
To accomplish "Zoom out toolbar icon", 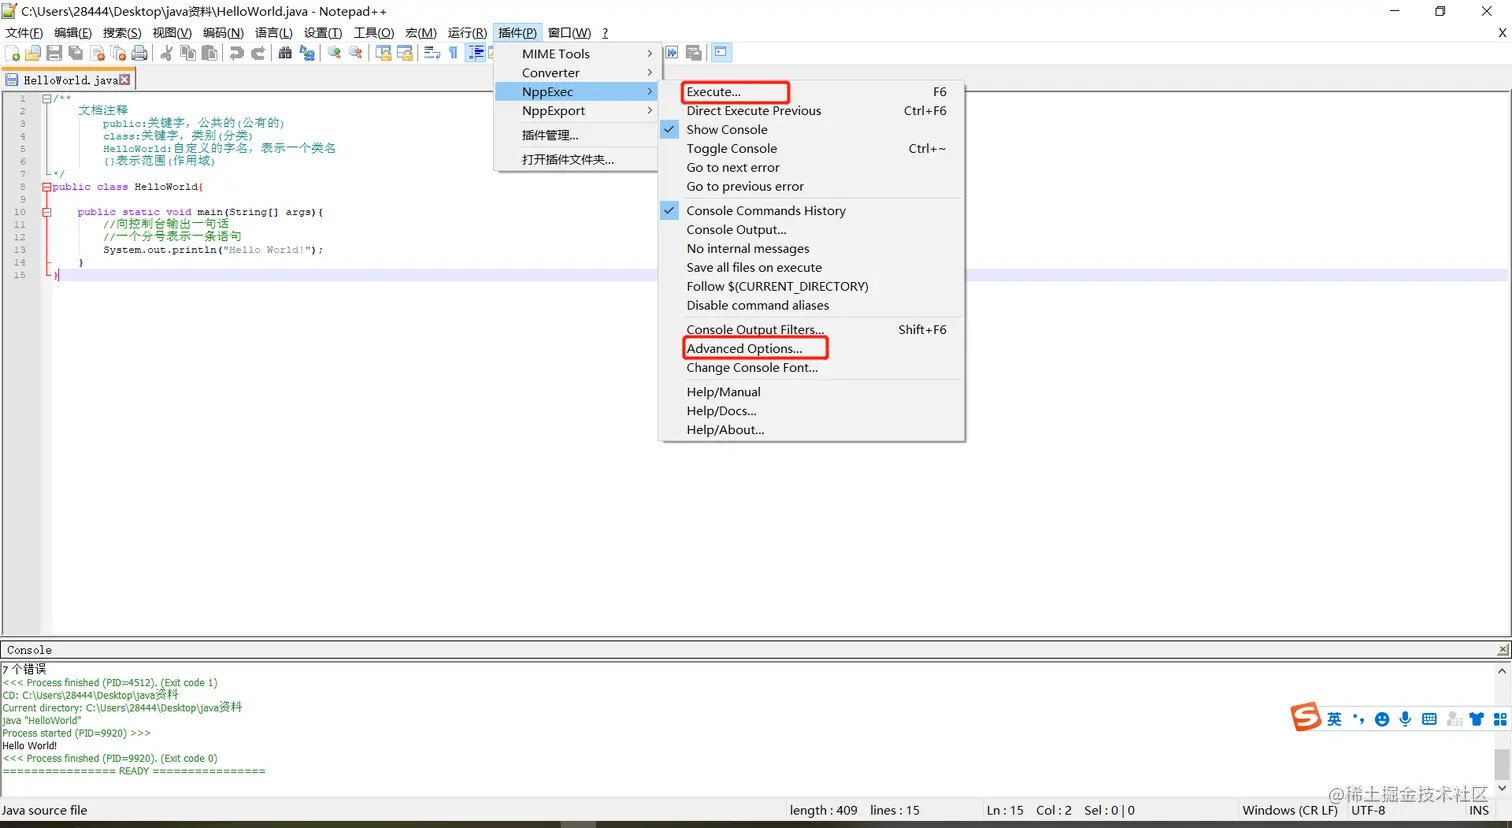I will pyautogui.click(x=355, y=53).
